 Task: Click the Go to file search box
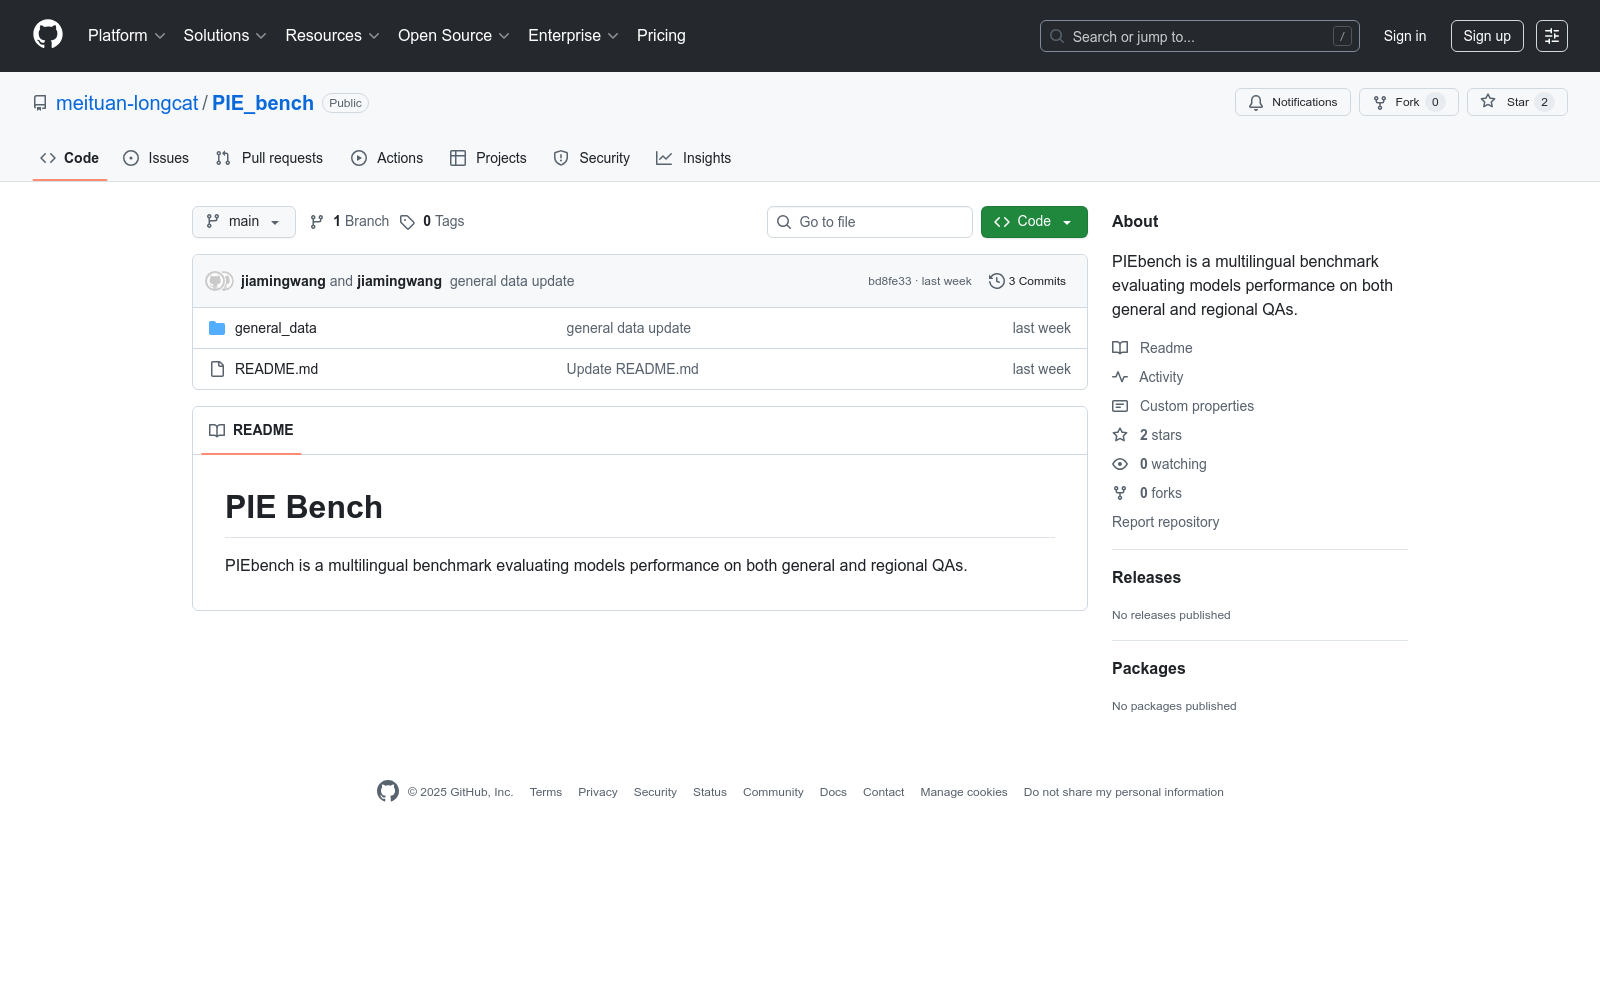(870, 222)
